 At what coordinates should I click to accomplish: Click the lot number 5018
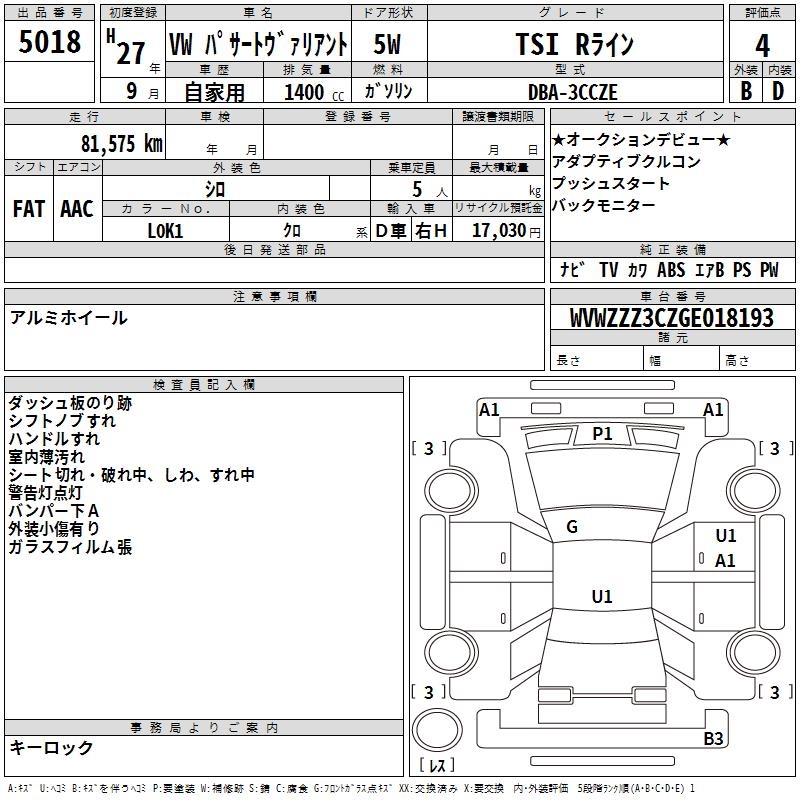click(x=50, y=43)
